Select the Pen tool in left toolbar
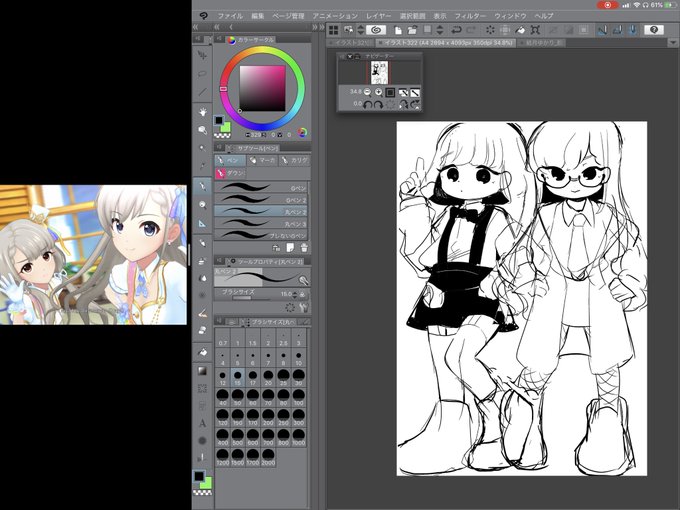 [202, 186]
